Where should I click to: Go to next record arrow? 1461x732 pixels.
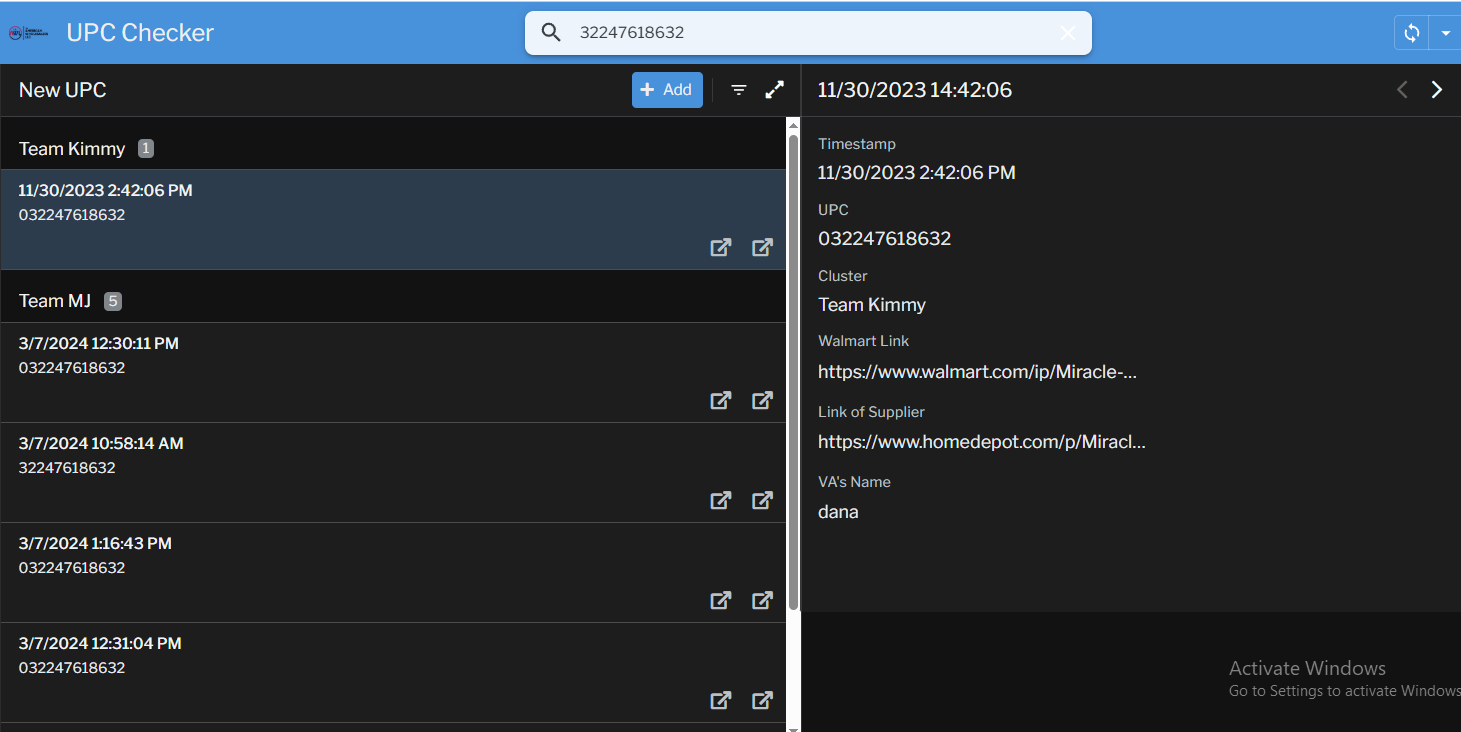coord(1437,90)
